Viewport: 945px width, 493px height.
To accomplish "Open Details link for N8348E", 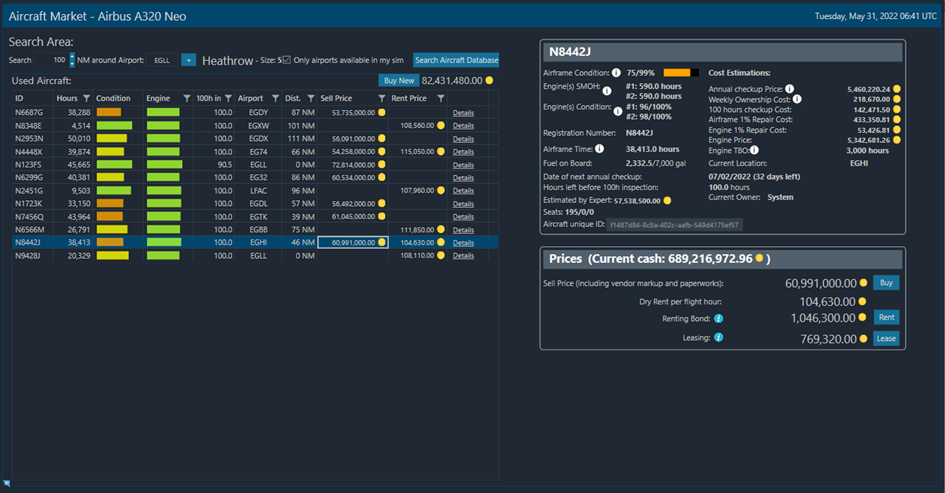I will pyautogui.click(x=463, y=125).
